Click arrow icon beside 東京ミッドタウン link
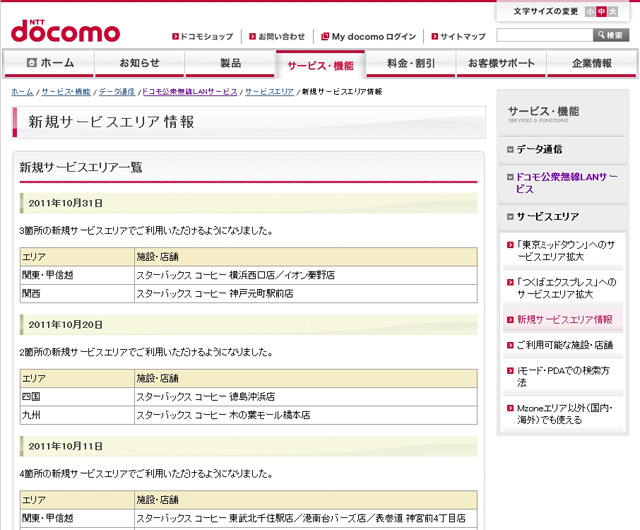This screenshot has height=530, width=640. coord(510,245)
